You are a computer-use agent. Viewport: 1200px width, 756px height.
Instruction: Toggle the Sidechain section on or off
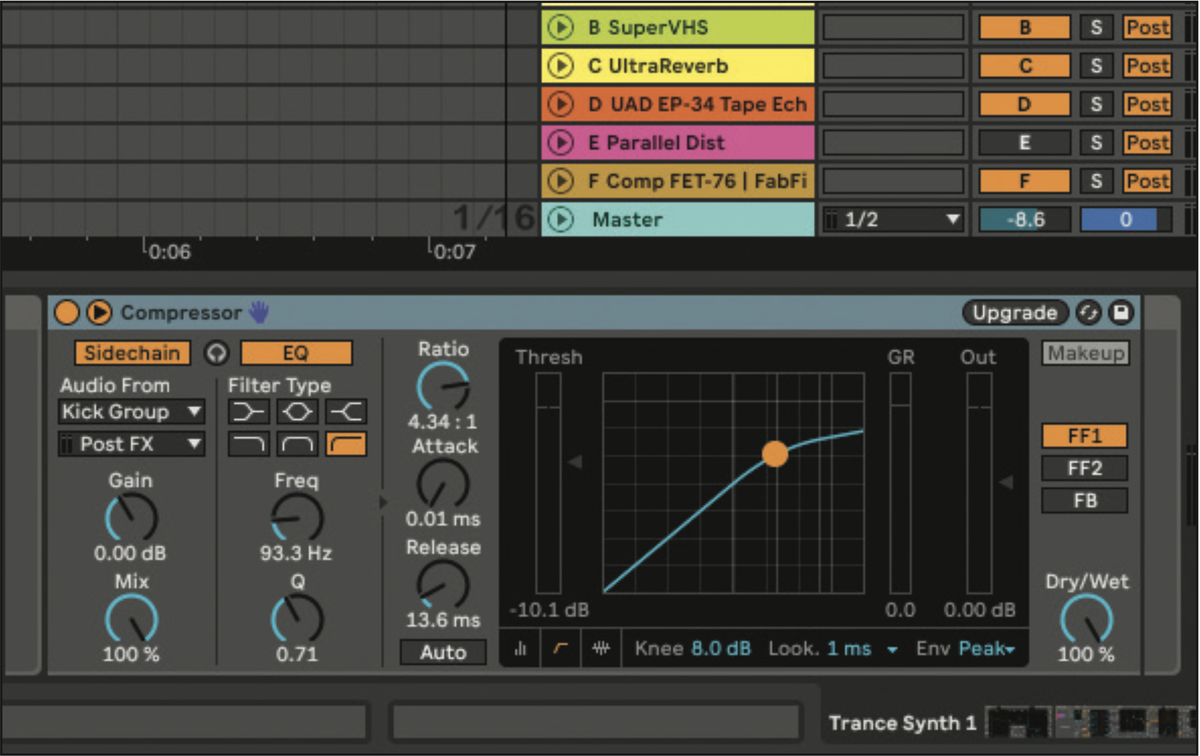[131, 352]
